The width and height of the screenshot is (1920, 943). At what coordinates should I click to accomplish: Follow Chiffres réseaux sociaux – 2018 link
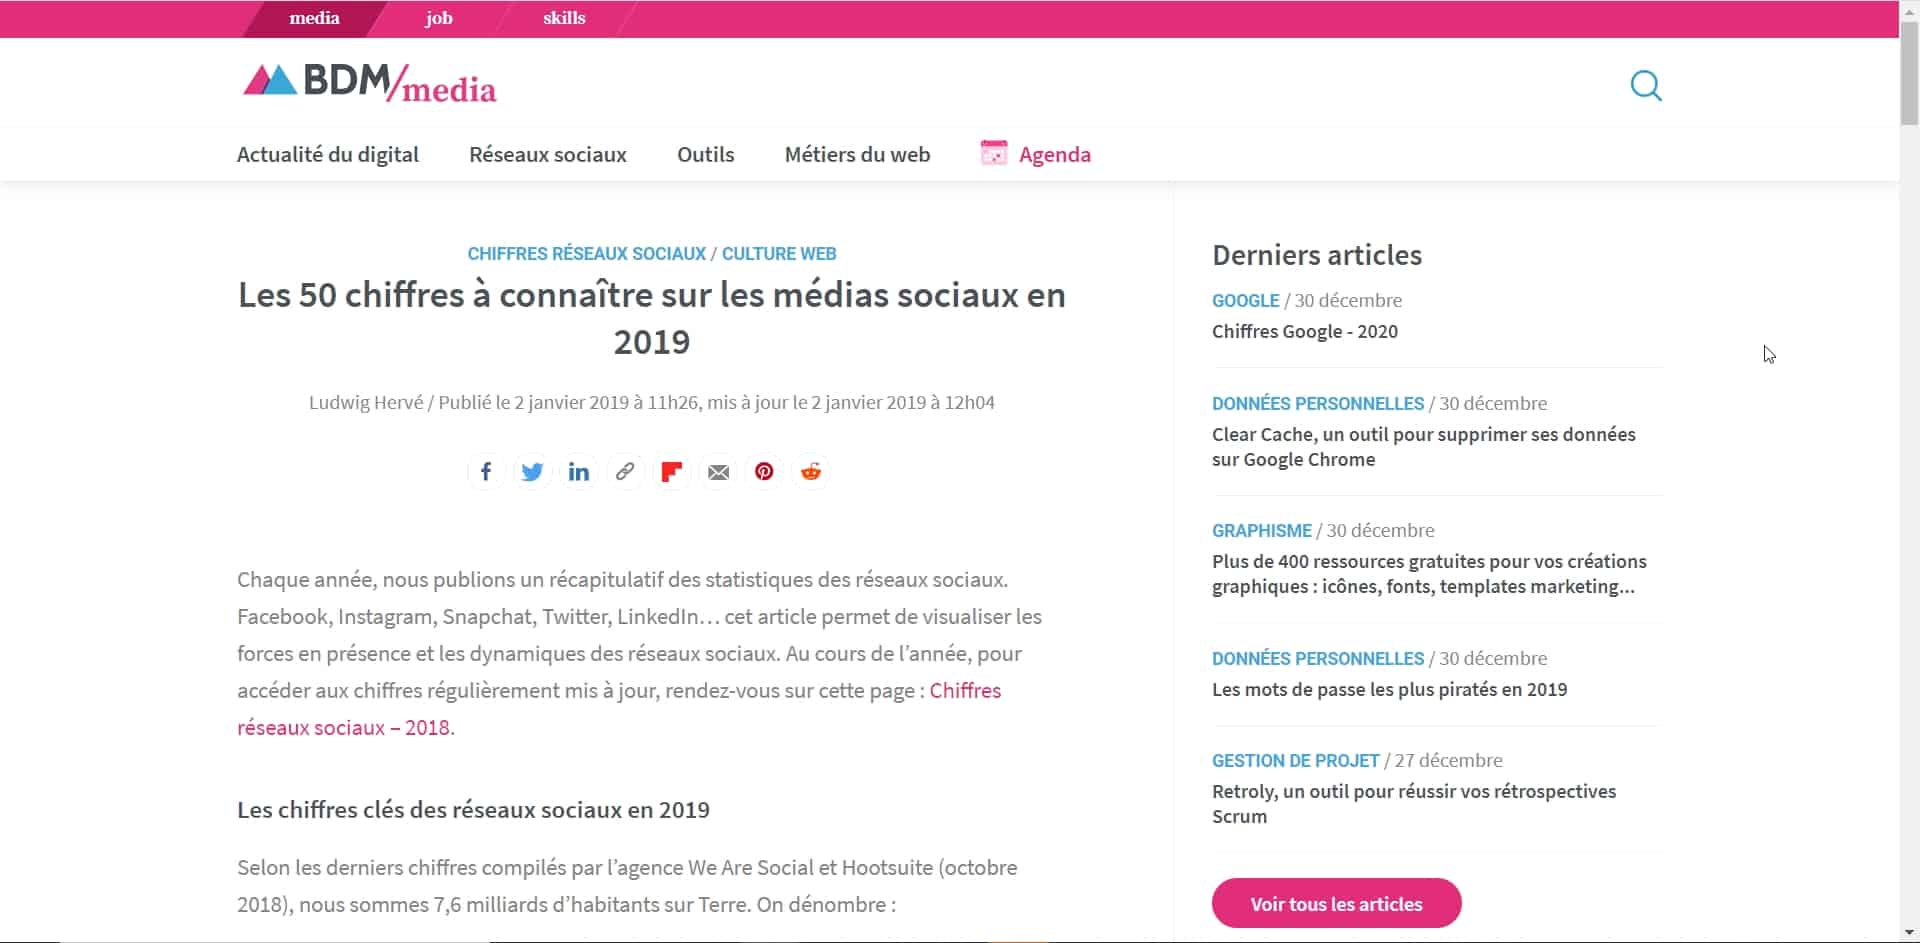(619, 709)
